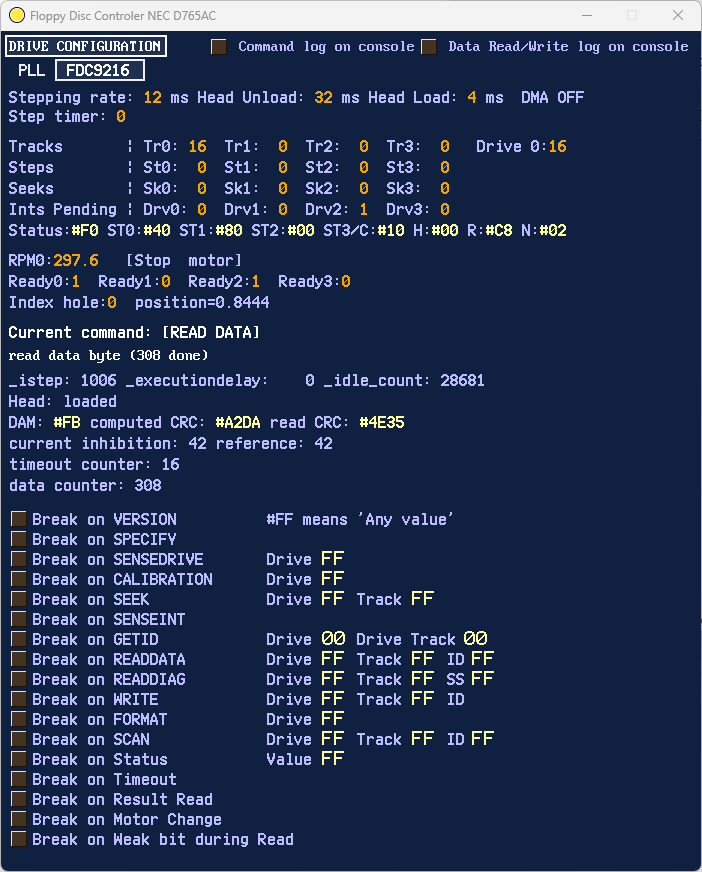This screenshot has width=702, height=872.
Task: Edit Value field for Break on Status
Action: [333, 759]
